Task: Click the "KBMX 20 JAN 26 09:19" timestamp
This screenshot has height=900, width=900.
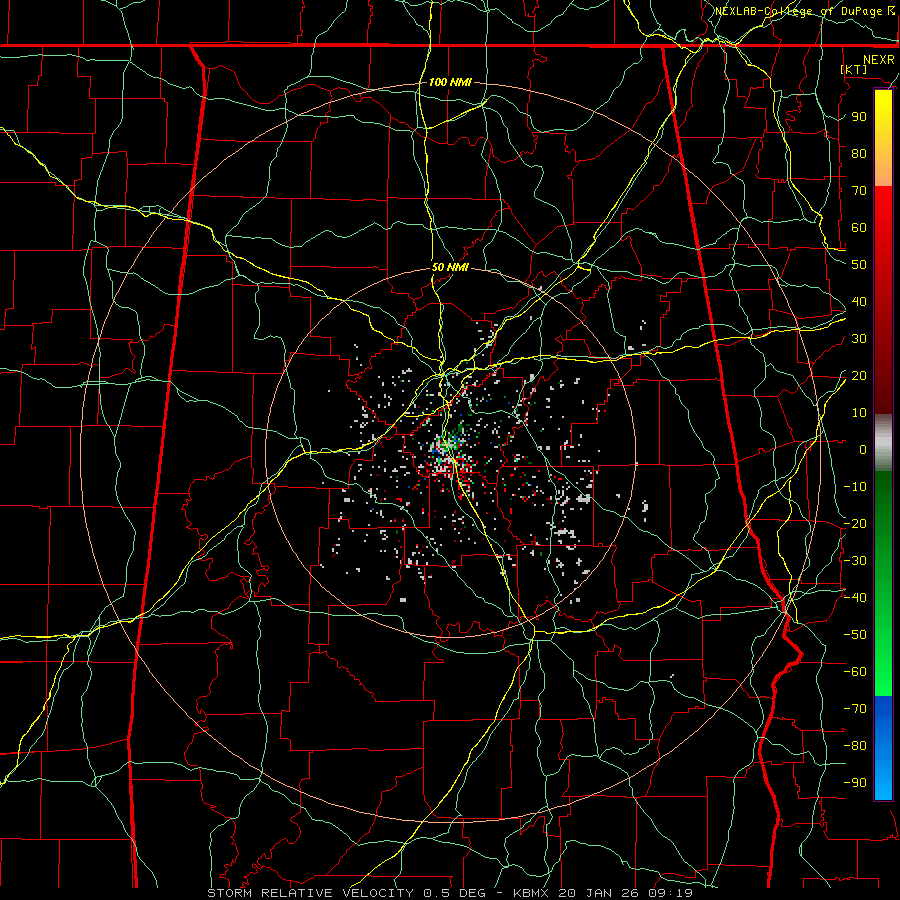Action: click(x=603, y=893)
